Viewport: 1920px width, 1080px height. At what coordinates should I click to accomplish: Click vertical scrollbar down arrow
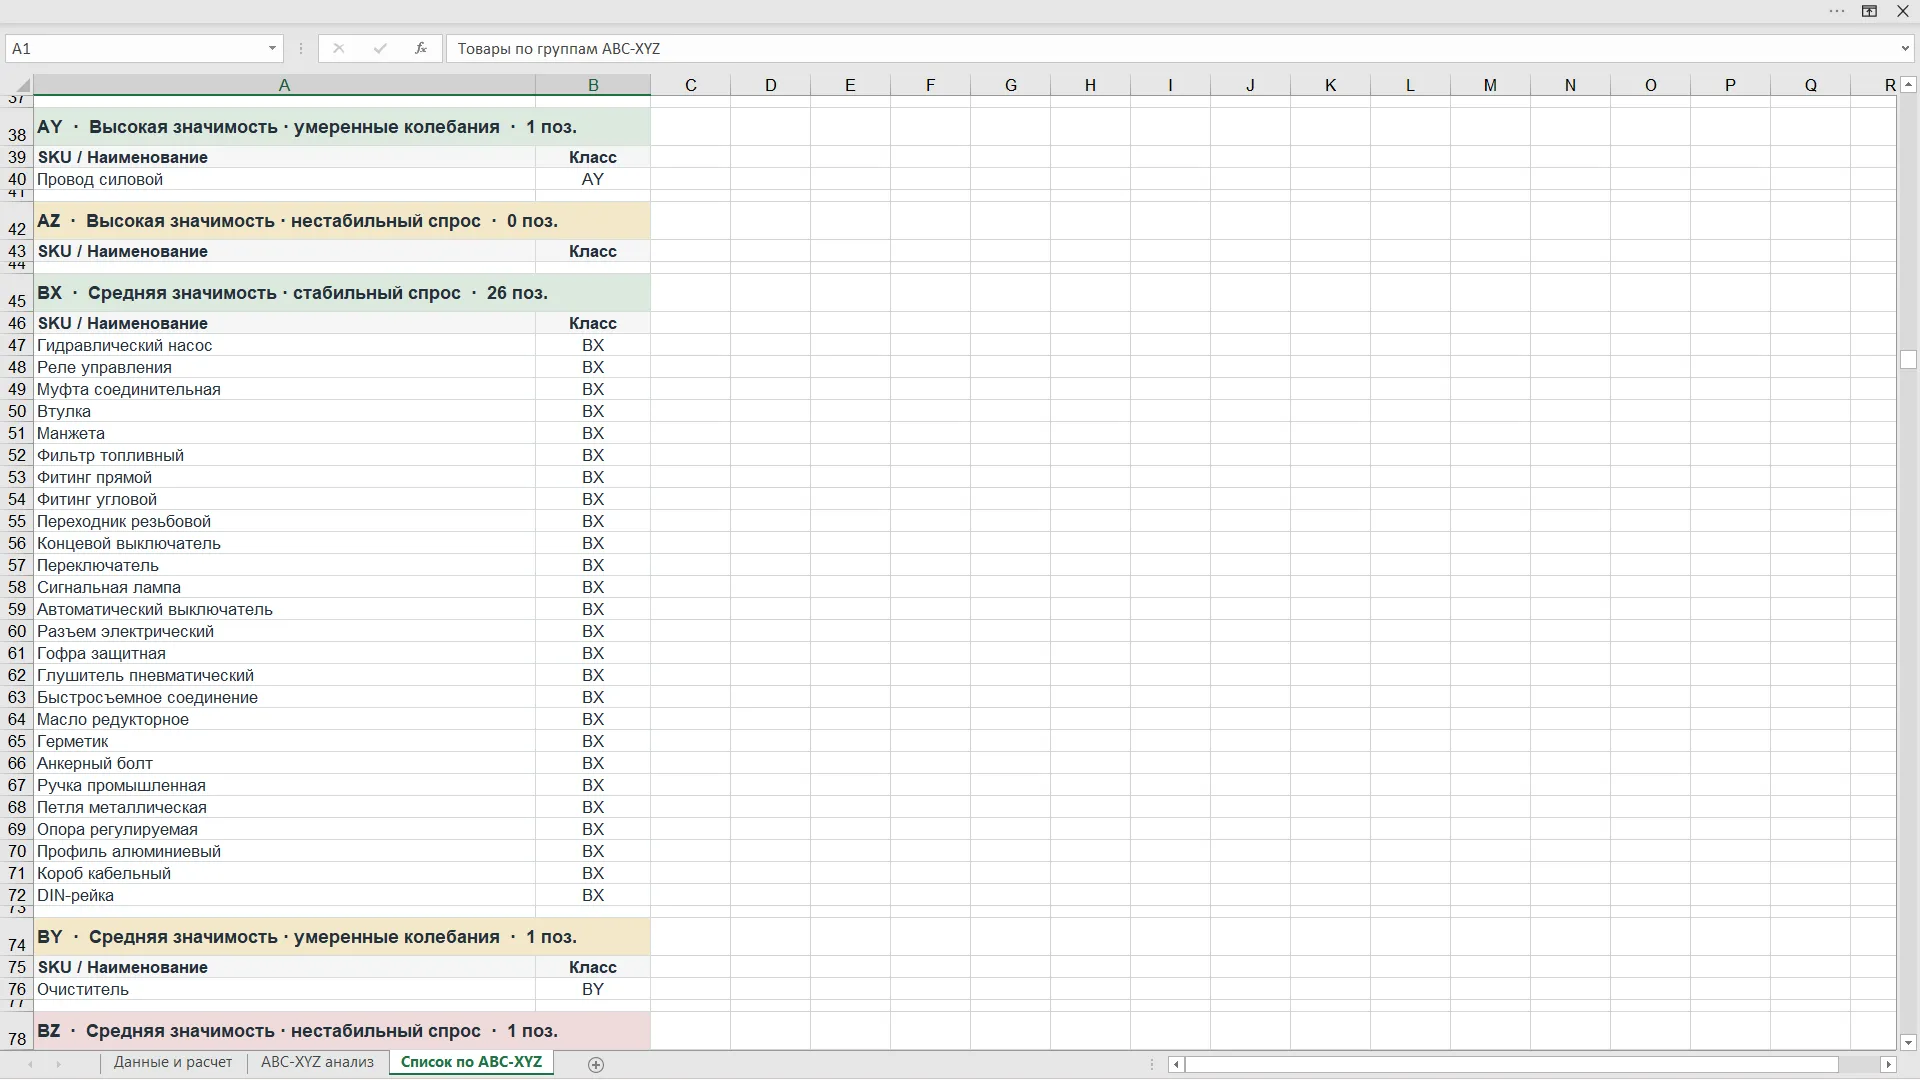[x=1908, y=1042]
